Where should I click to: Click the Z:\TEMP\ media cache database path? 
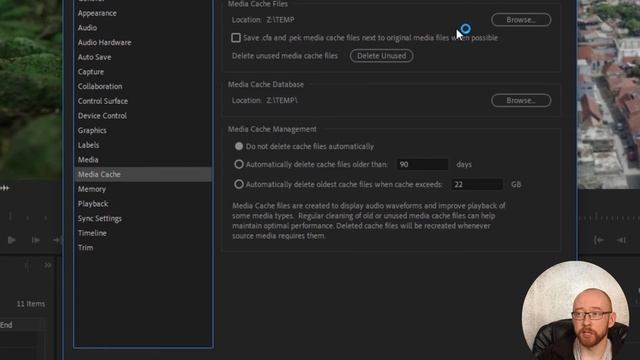282,100
